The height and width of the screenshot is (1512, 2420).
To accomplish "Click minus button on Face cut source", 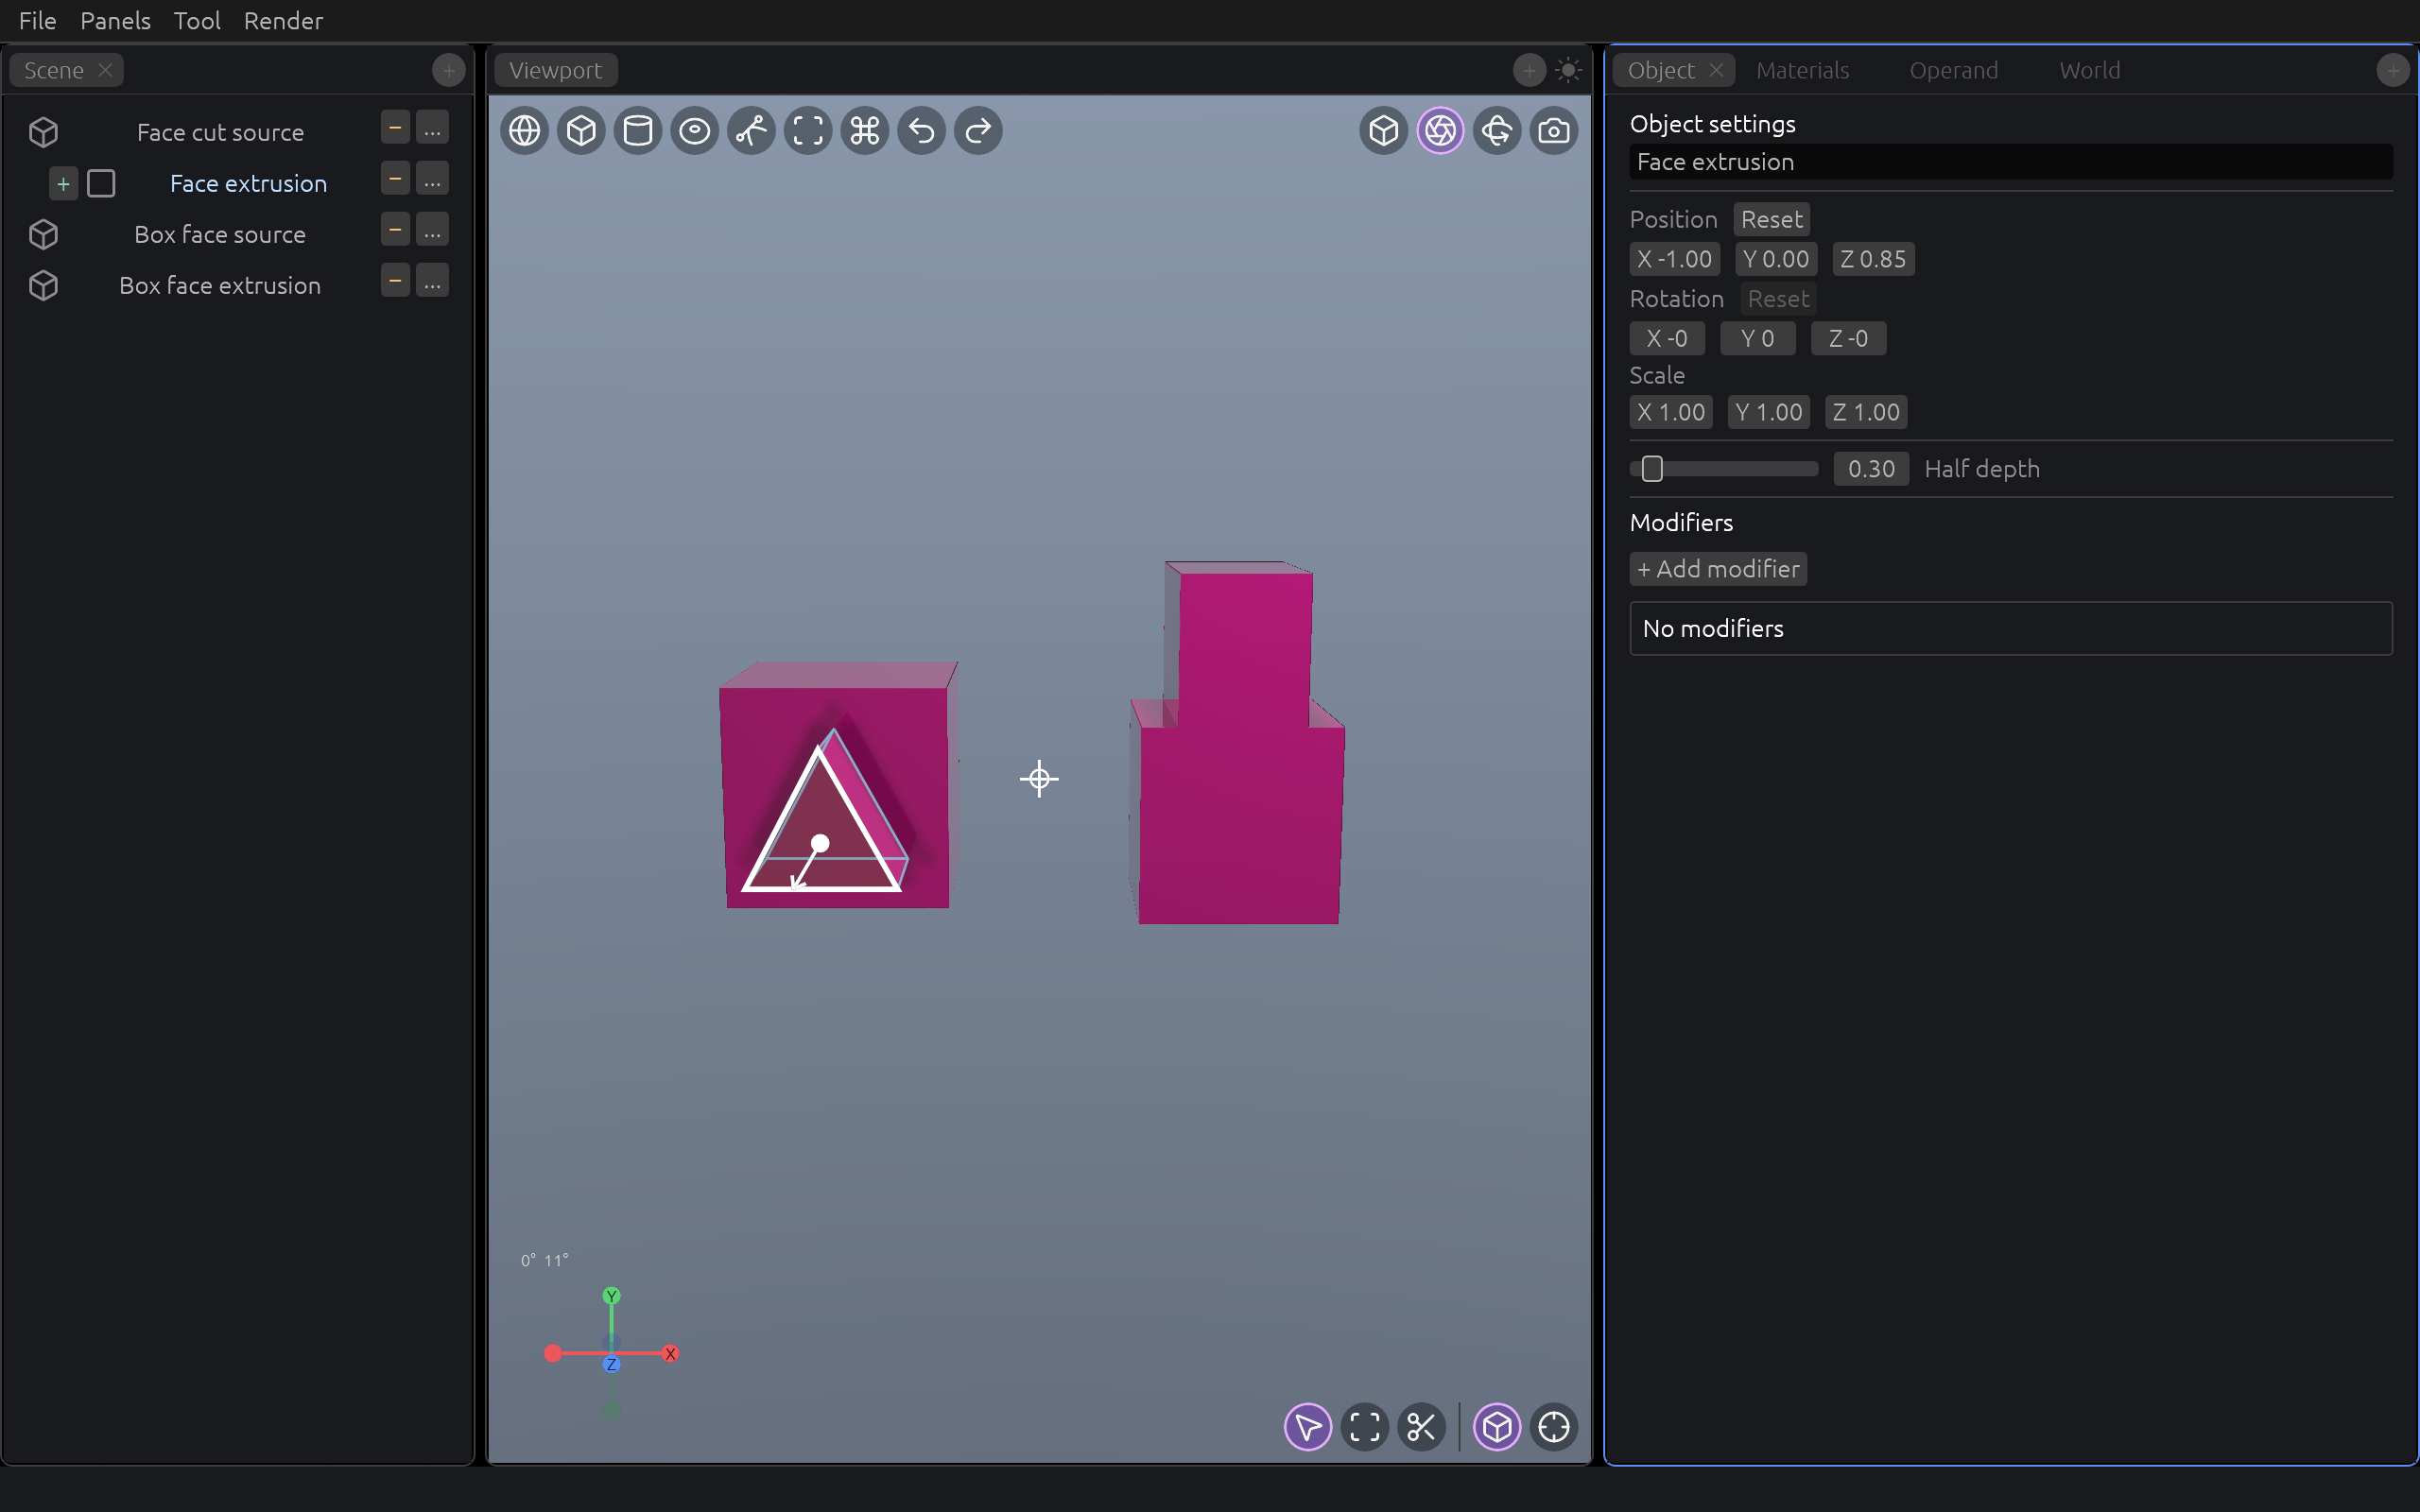I will [x=395, y=127].
